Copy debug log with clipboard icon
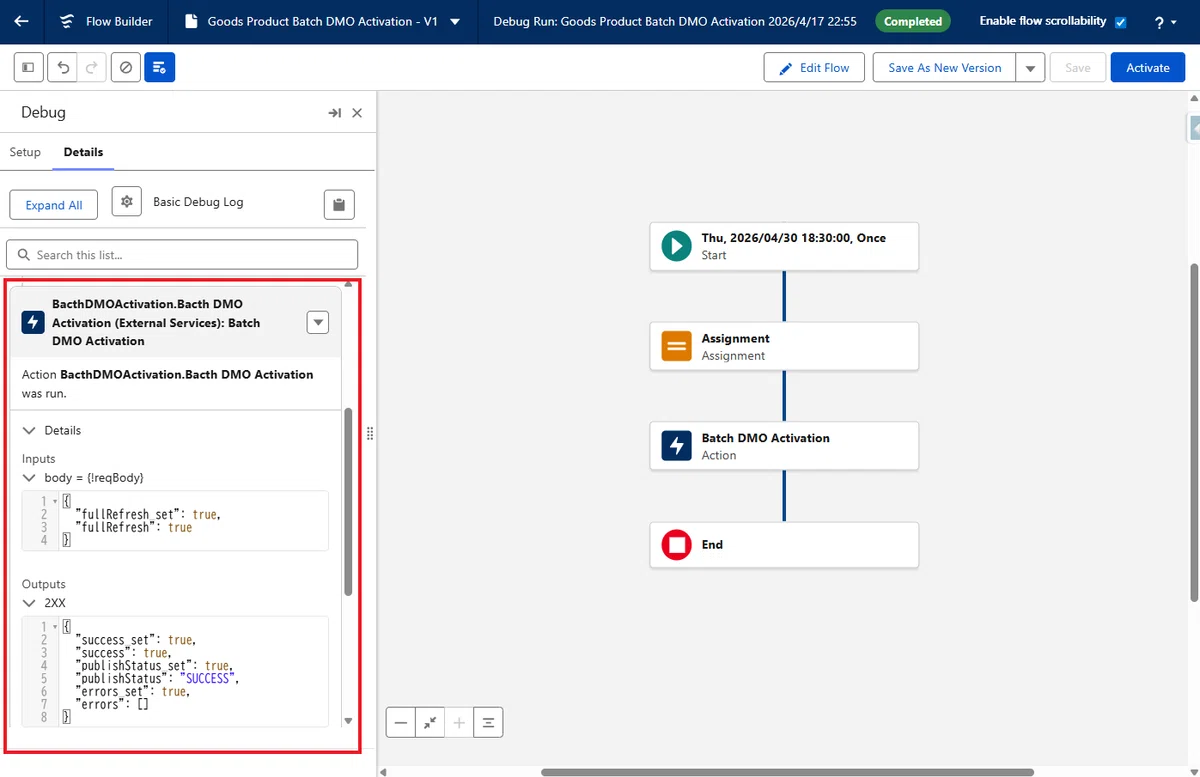 click(340, 205)
